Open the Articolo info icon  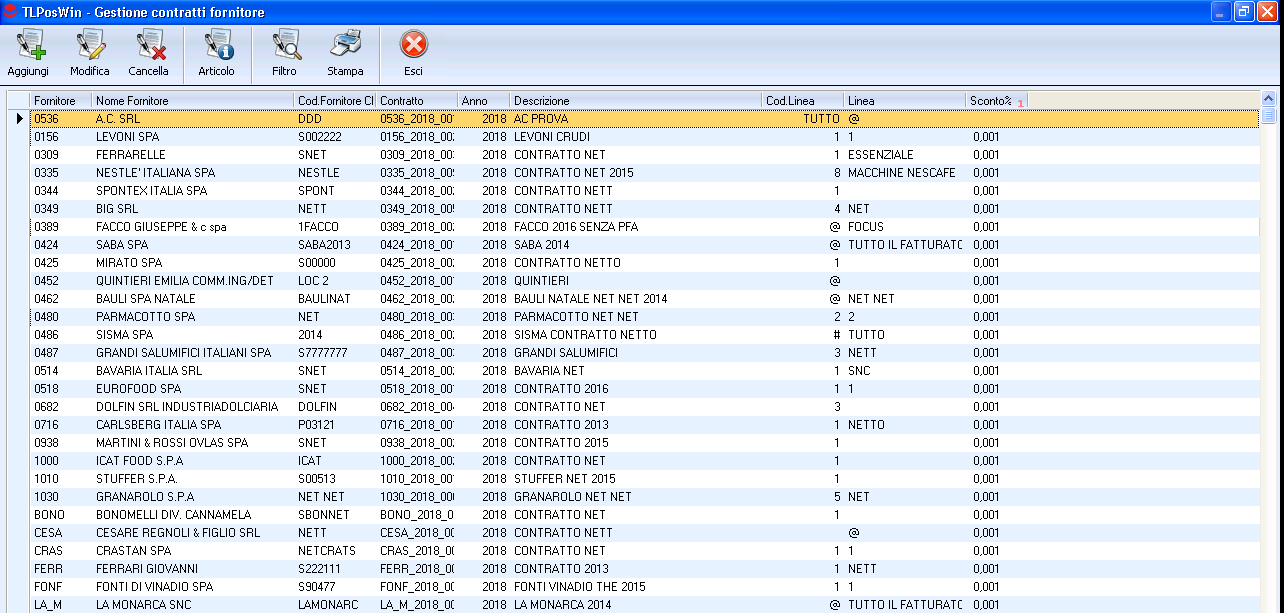click(x=217, y=46)
